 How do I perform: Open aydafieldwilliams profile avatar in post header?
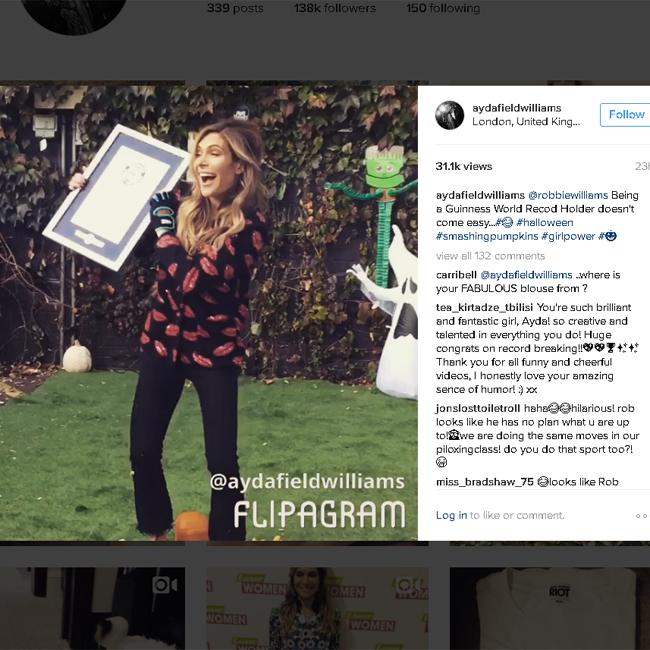click(449, 115)
